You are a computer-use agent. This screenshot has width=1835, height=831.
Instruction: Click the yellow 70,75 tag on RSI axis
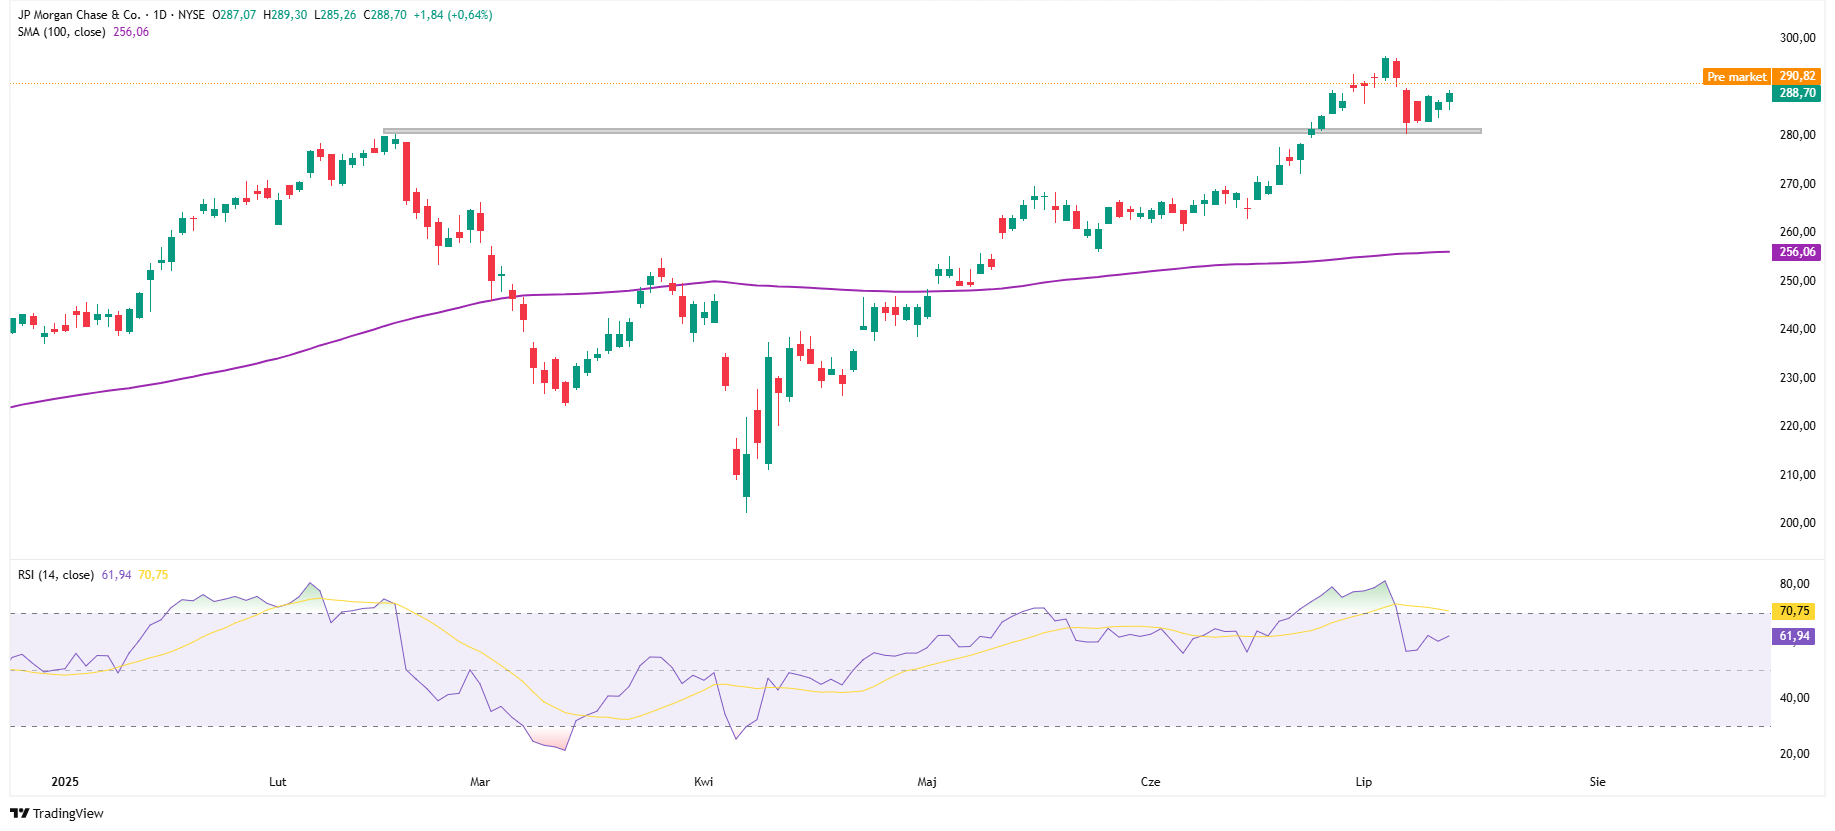pyautogui.click(x=1795, y=611)
